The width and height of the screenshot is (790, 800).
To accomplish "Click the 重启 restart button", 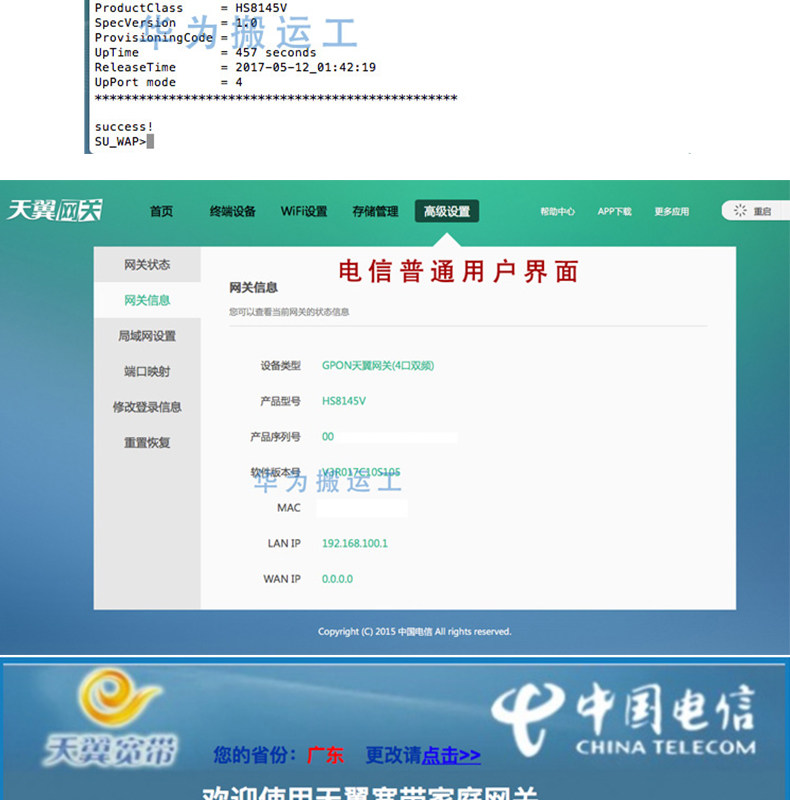I will 755,211.
